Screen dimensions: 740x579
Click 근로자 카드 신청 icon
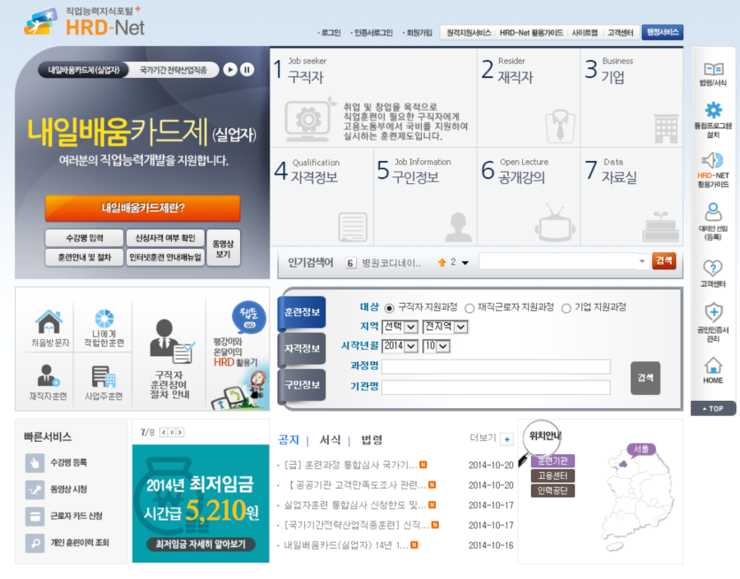35,516
